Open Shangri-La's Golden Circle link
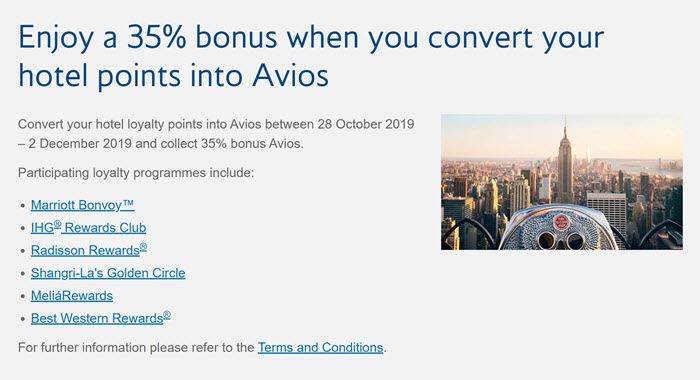Image resolution: width=700 pixels, height=380 pixels. coord(108,273)
